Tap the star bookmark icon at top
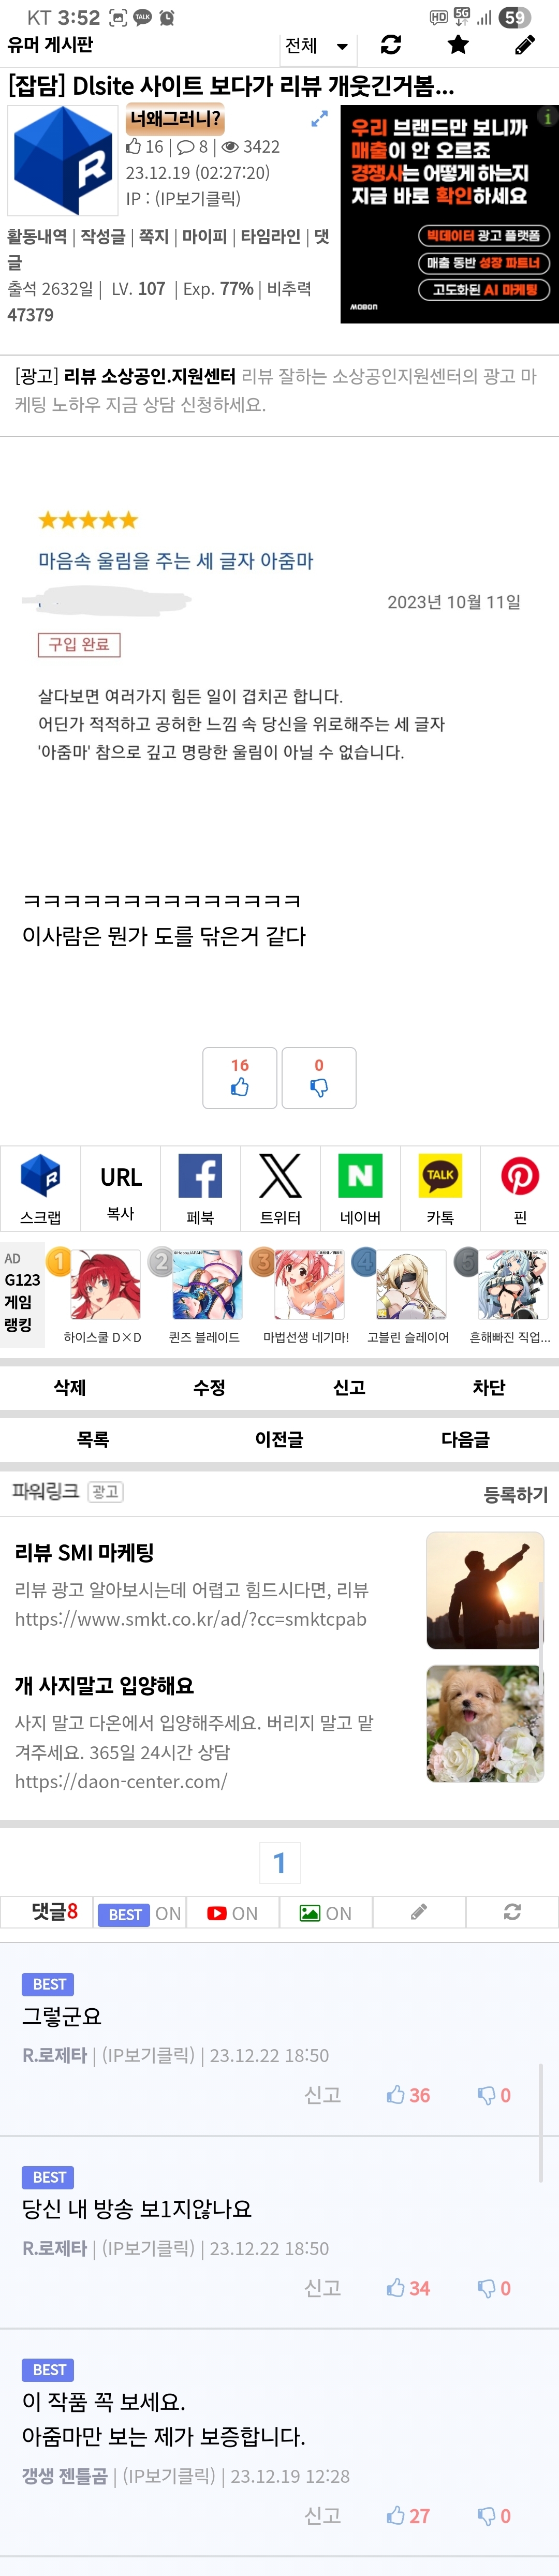 coord(458,45)
